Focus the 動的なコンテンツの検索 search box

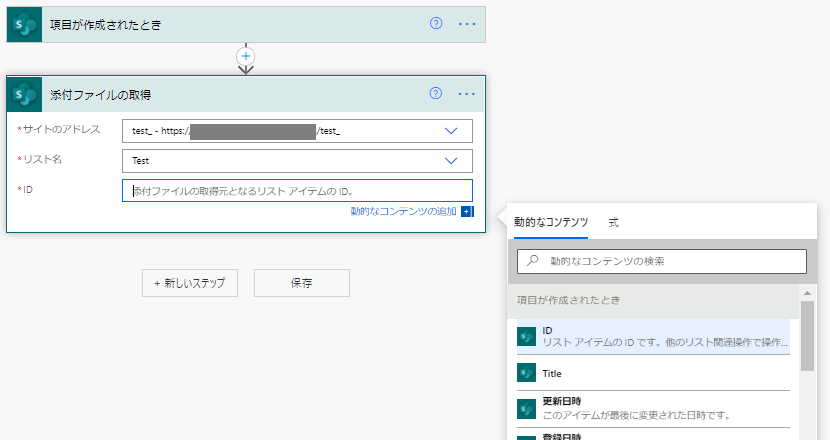[x=662, y=261]
